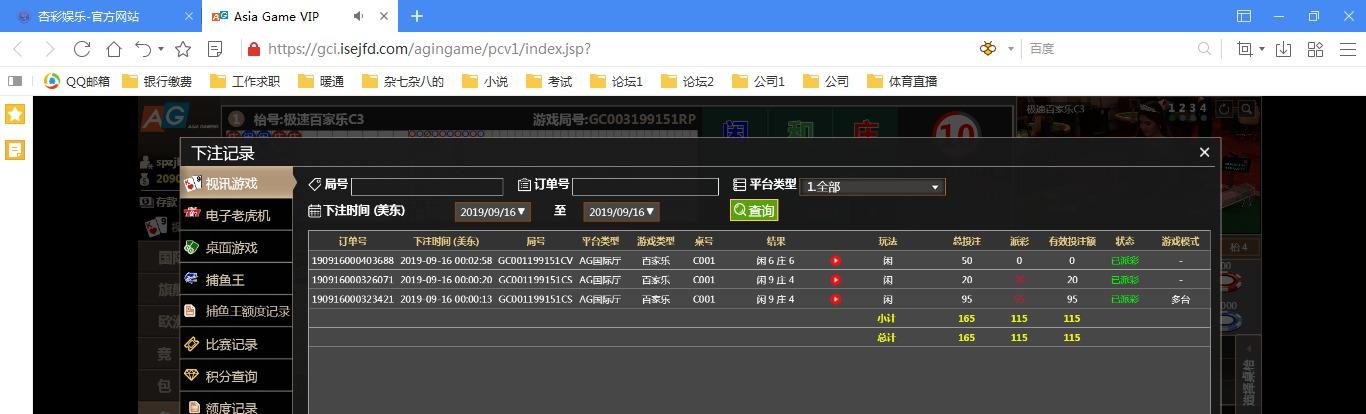Mute the Asia Game VIP tab audio
This screenshot has height=414, width=1366.
359,17
